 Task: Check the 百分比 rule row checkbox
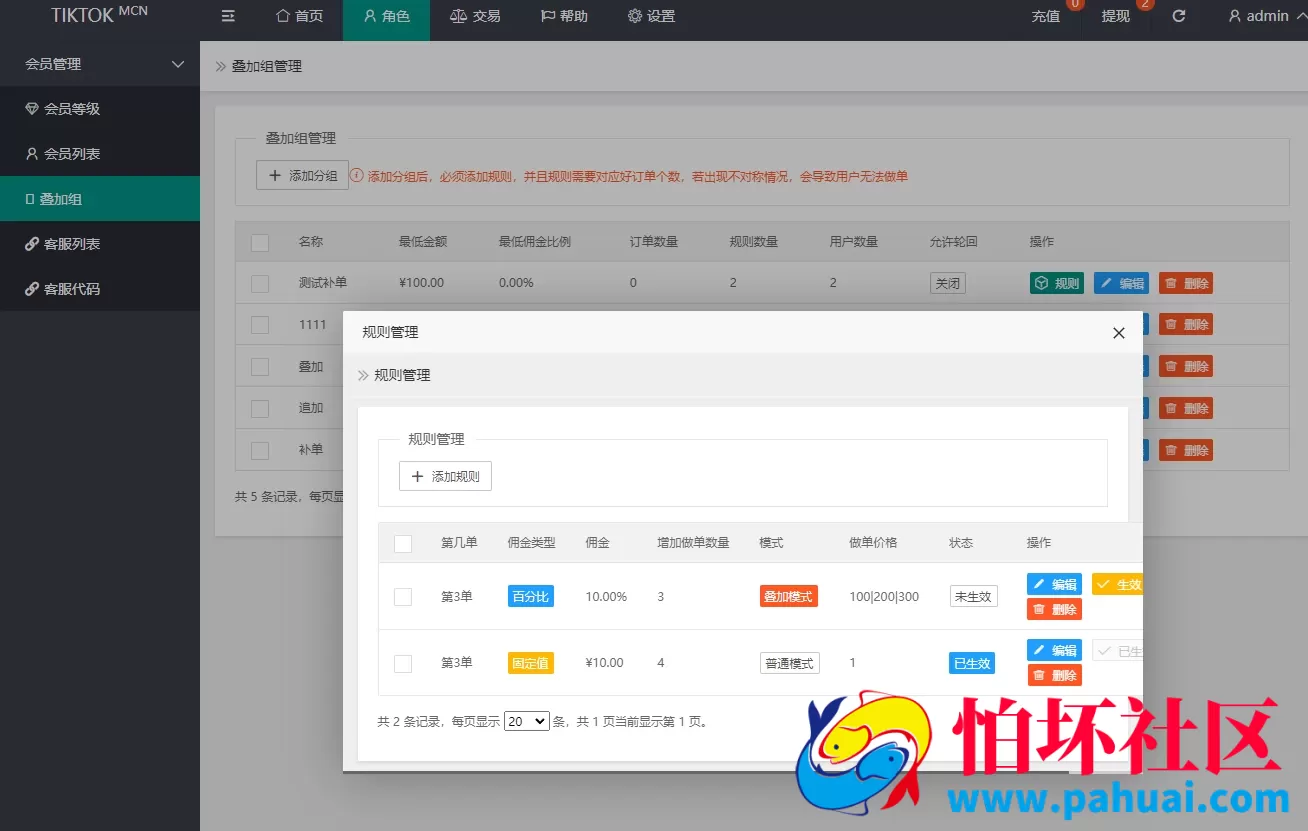(403, 597)
